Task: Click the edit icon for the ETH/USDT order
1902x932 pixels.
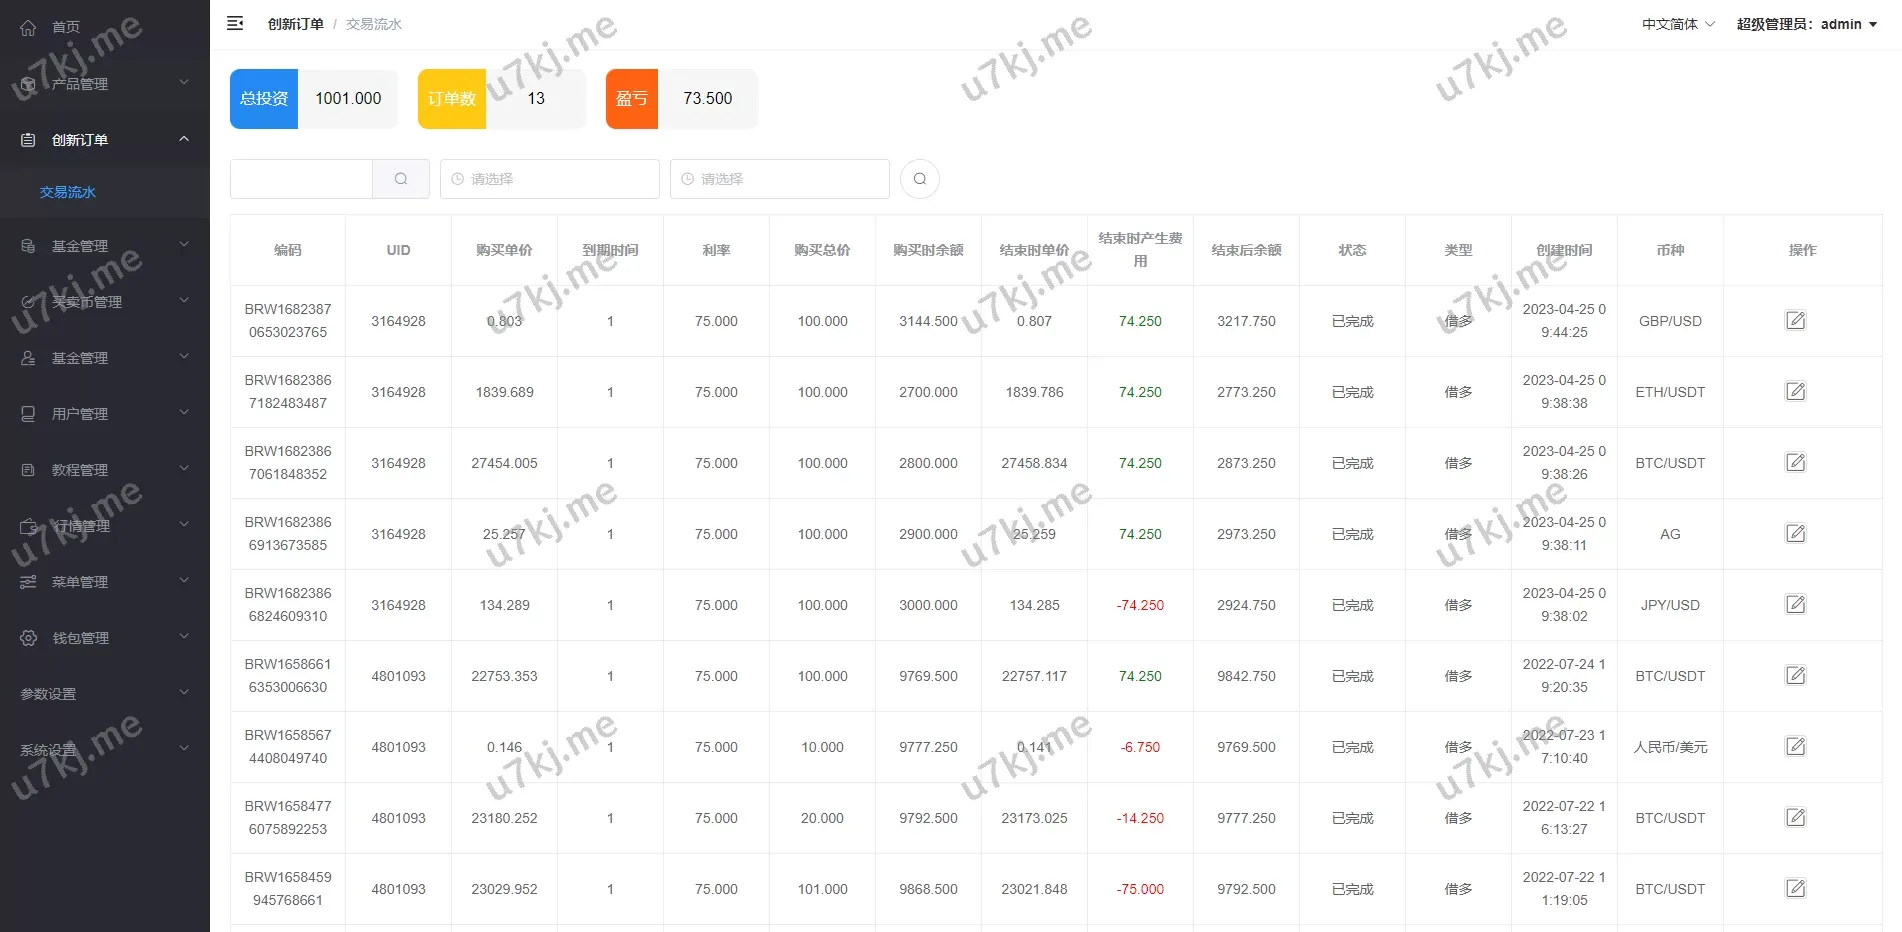Action: tap(1795, 392)
